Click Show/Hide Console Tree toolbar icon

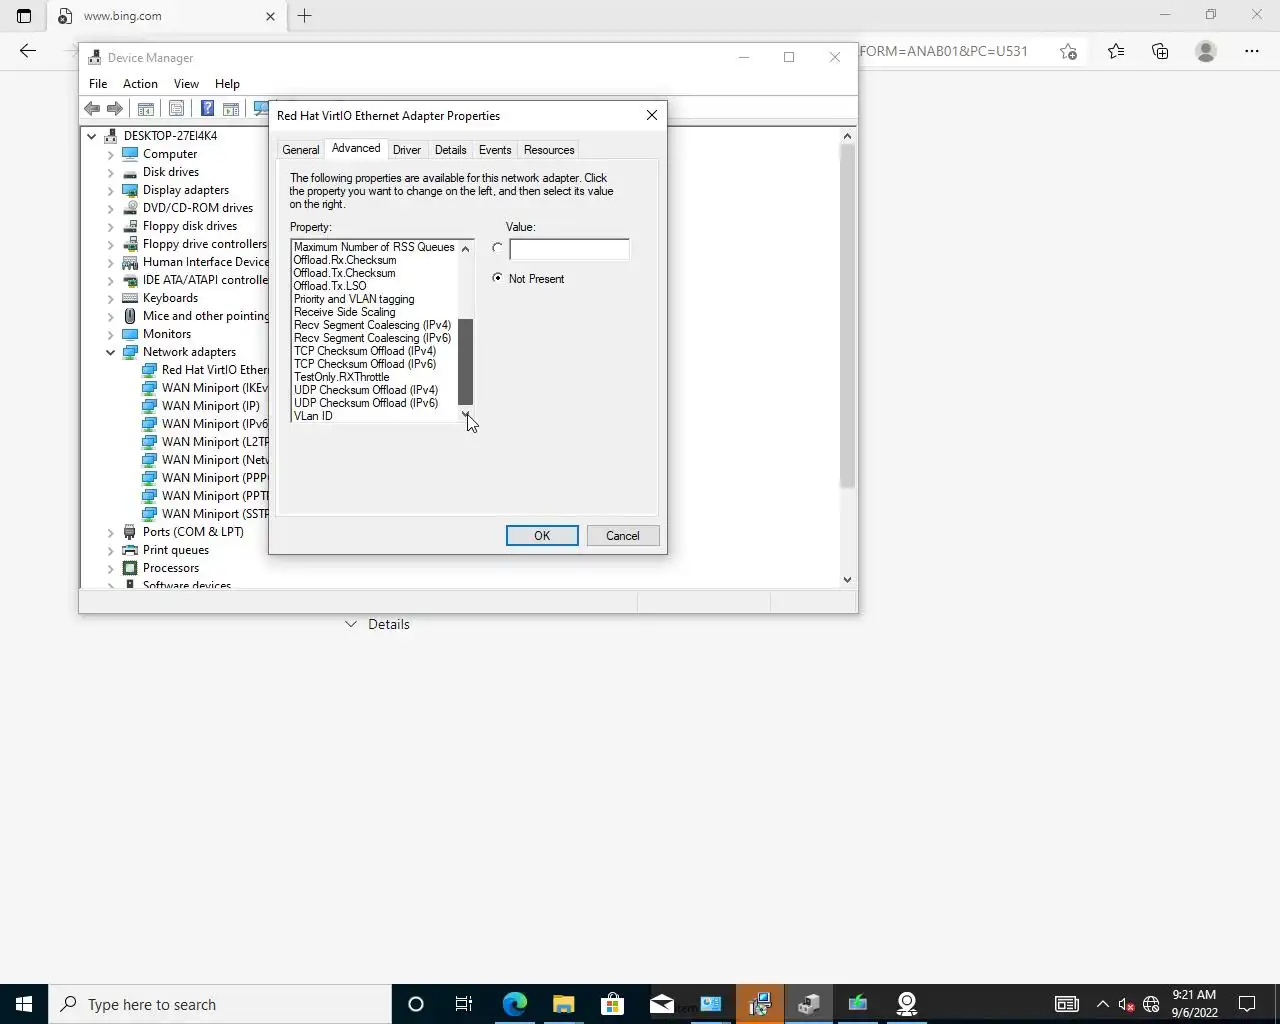click(145, 108)
